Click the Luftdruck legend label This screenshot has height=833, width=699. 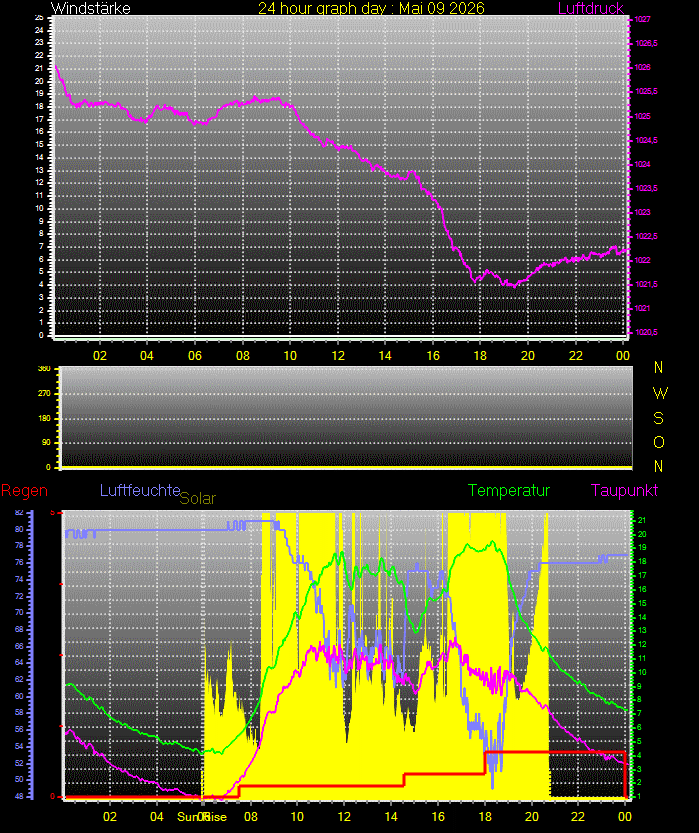[x=591, y=8]
